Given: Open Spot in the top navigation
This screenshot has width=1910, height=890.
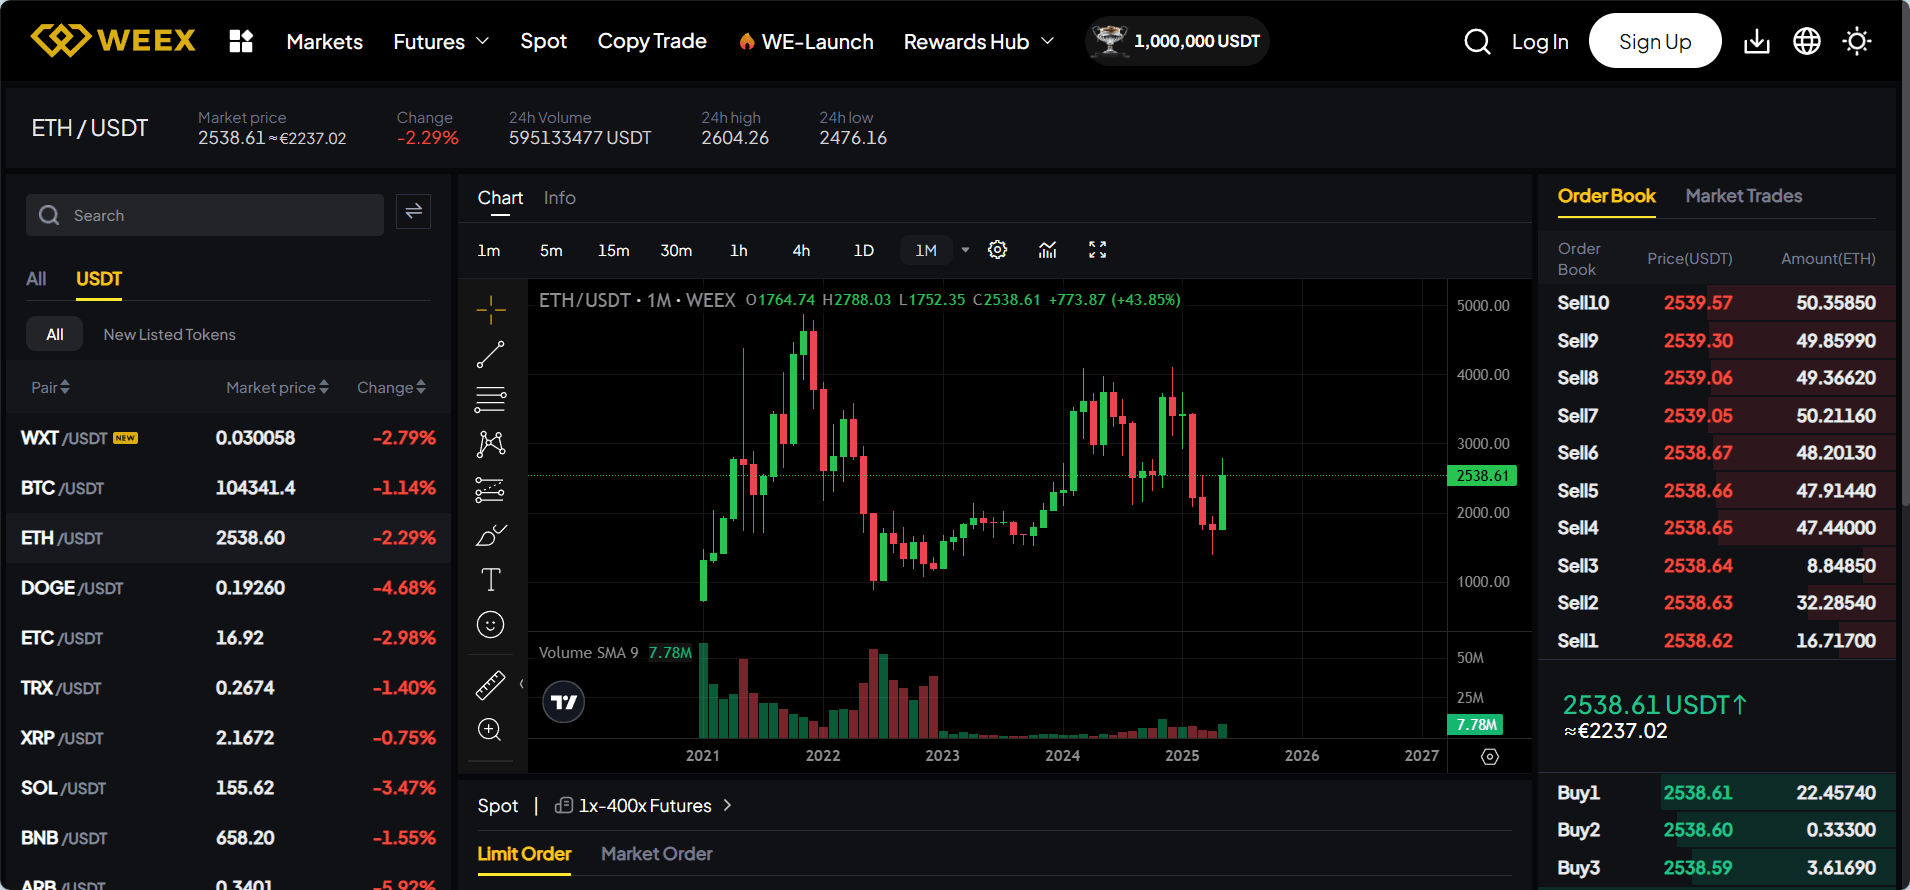Looking at the screenshot, I should (543, 41).
